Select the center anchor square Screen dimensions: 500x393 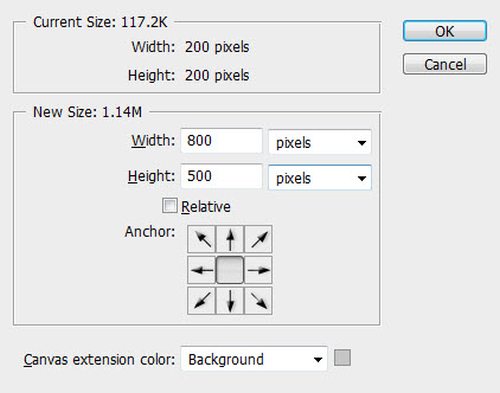point(230,270)
